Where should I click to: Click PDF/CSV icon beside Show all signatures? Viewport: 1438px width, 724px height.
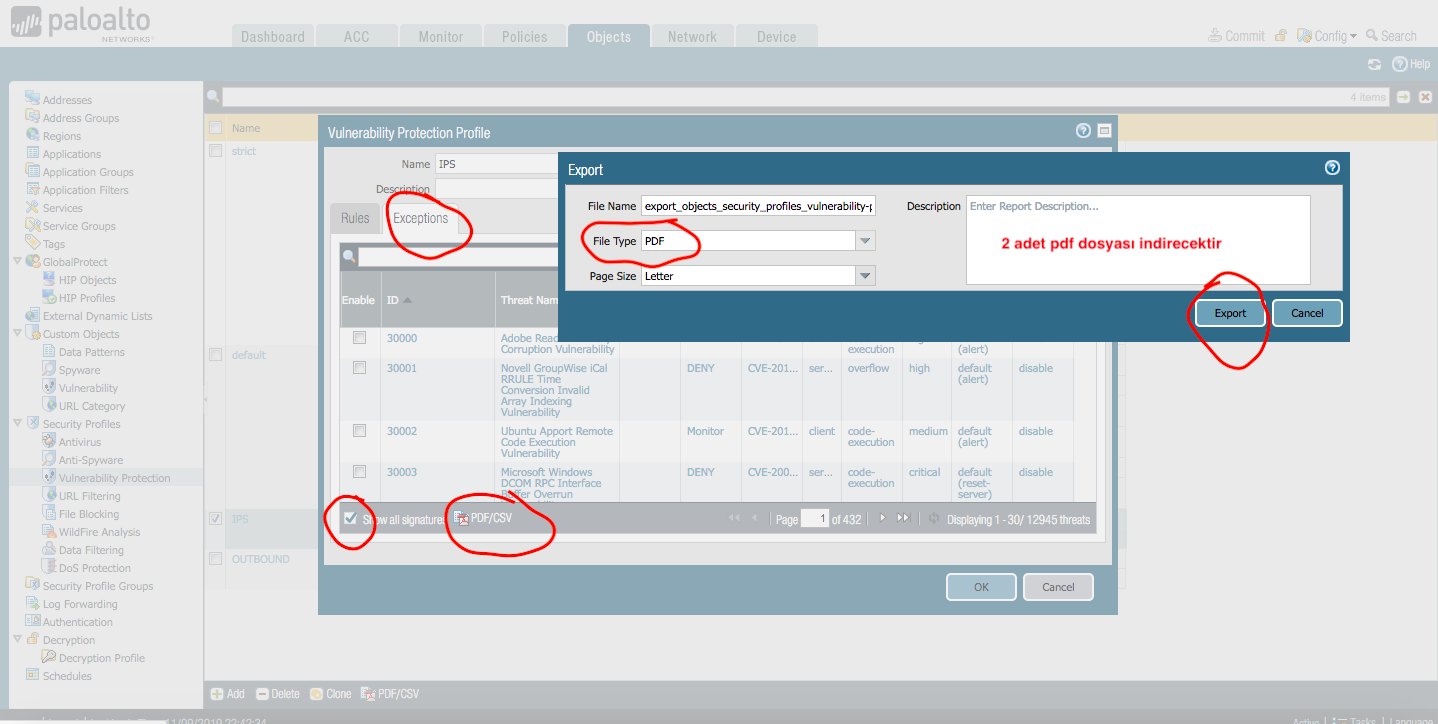pyautogui.click(x=461, y=519)
